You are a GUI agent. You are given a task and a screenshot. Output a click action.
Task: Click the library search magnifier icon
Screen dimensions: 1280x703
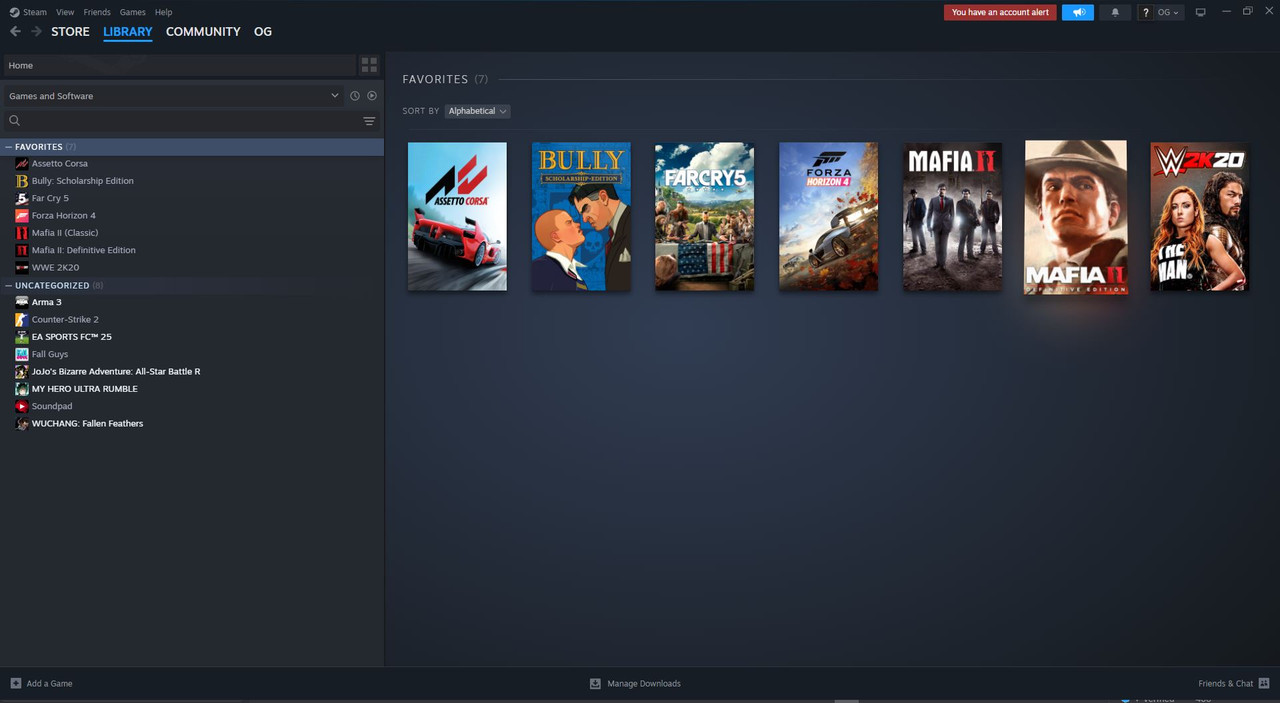[14, 121]
